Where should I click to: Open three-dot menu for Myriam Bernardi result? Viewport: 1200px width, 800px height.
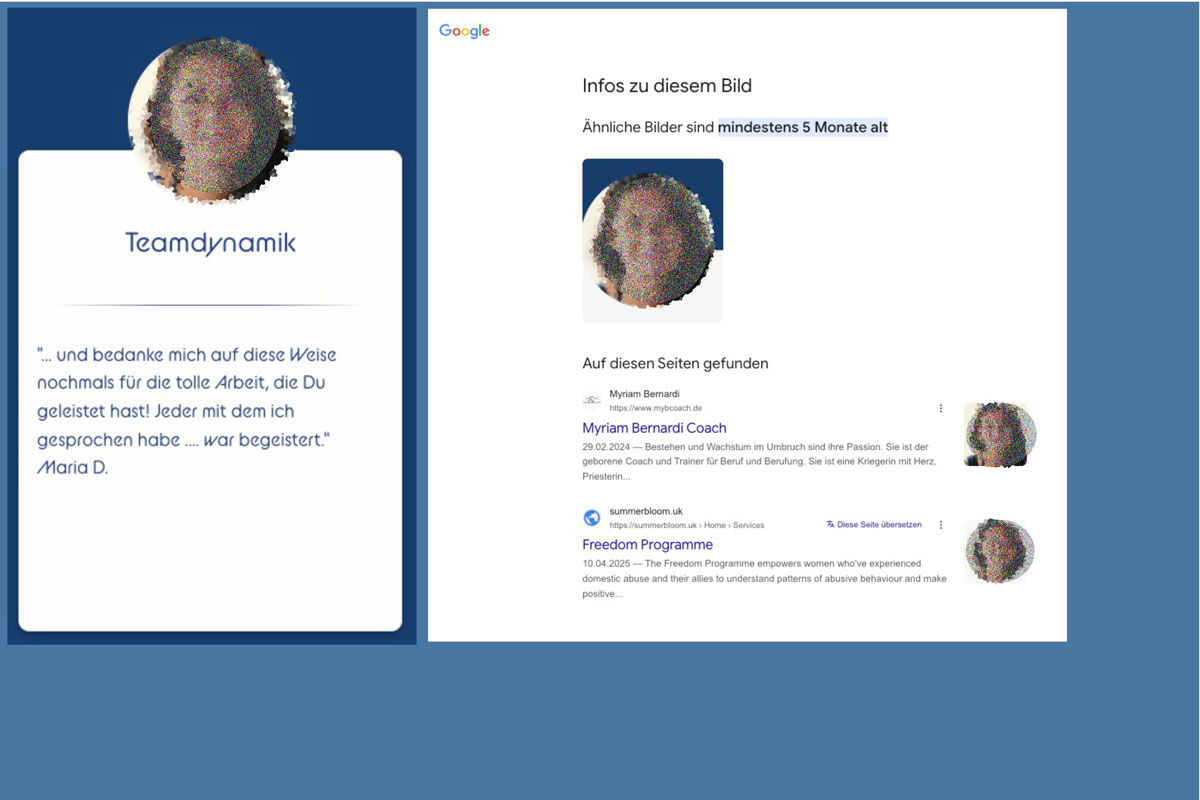coord(941,408)
